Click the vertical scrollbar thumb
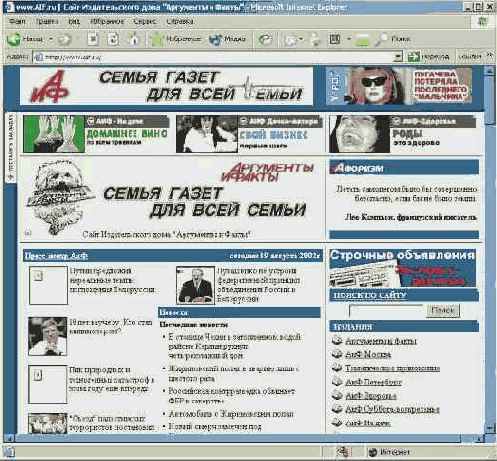 click(490, 100)
